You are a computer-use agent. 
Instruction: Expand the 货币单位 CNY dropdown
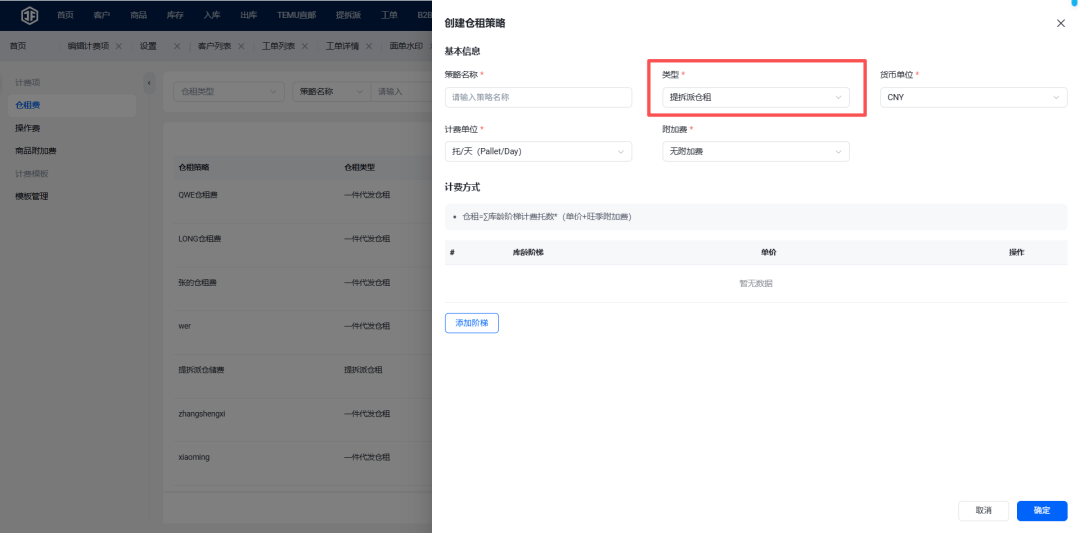pos(973,97)
